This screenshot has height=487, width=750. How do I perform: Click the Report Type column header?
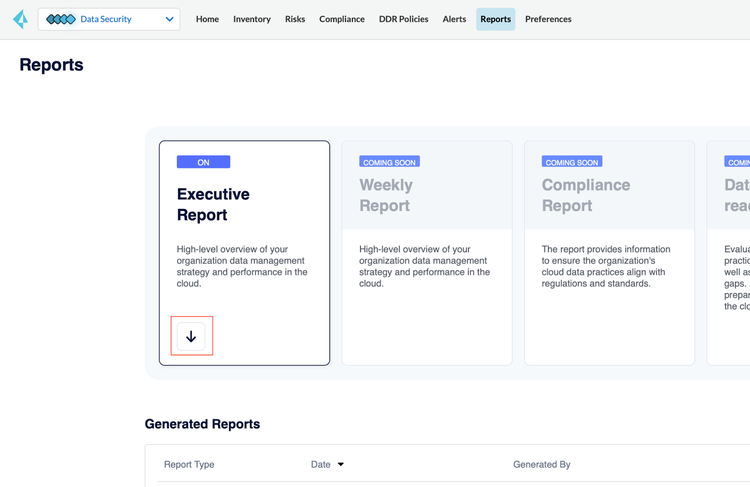click(x=189, y=464)
